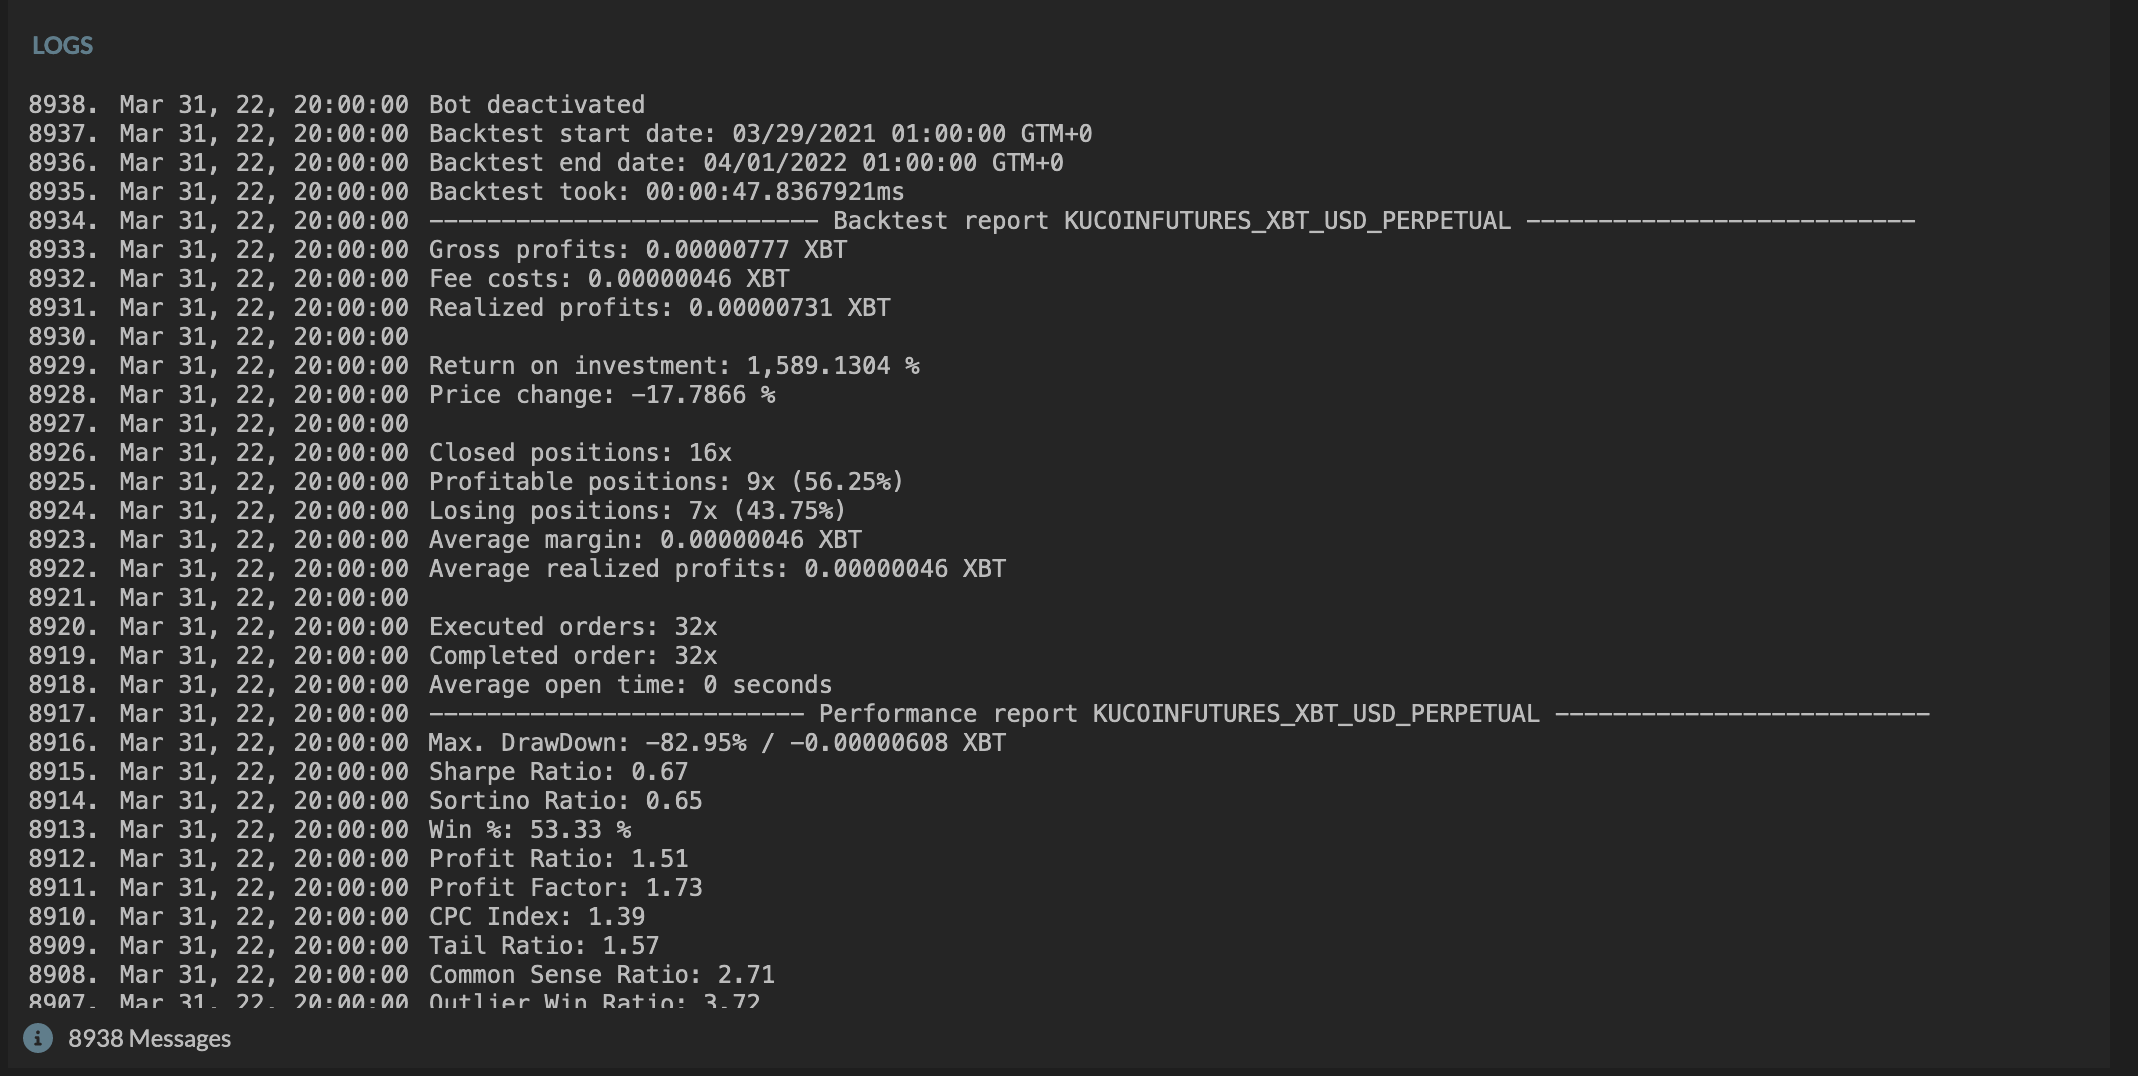Select the Sharpe Ratio log entry
The image size is (2138, 1076).
click(x=358, y=772)
